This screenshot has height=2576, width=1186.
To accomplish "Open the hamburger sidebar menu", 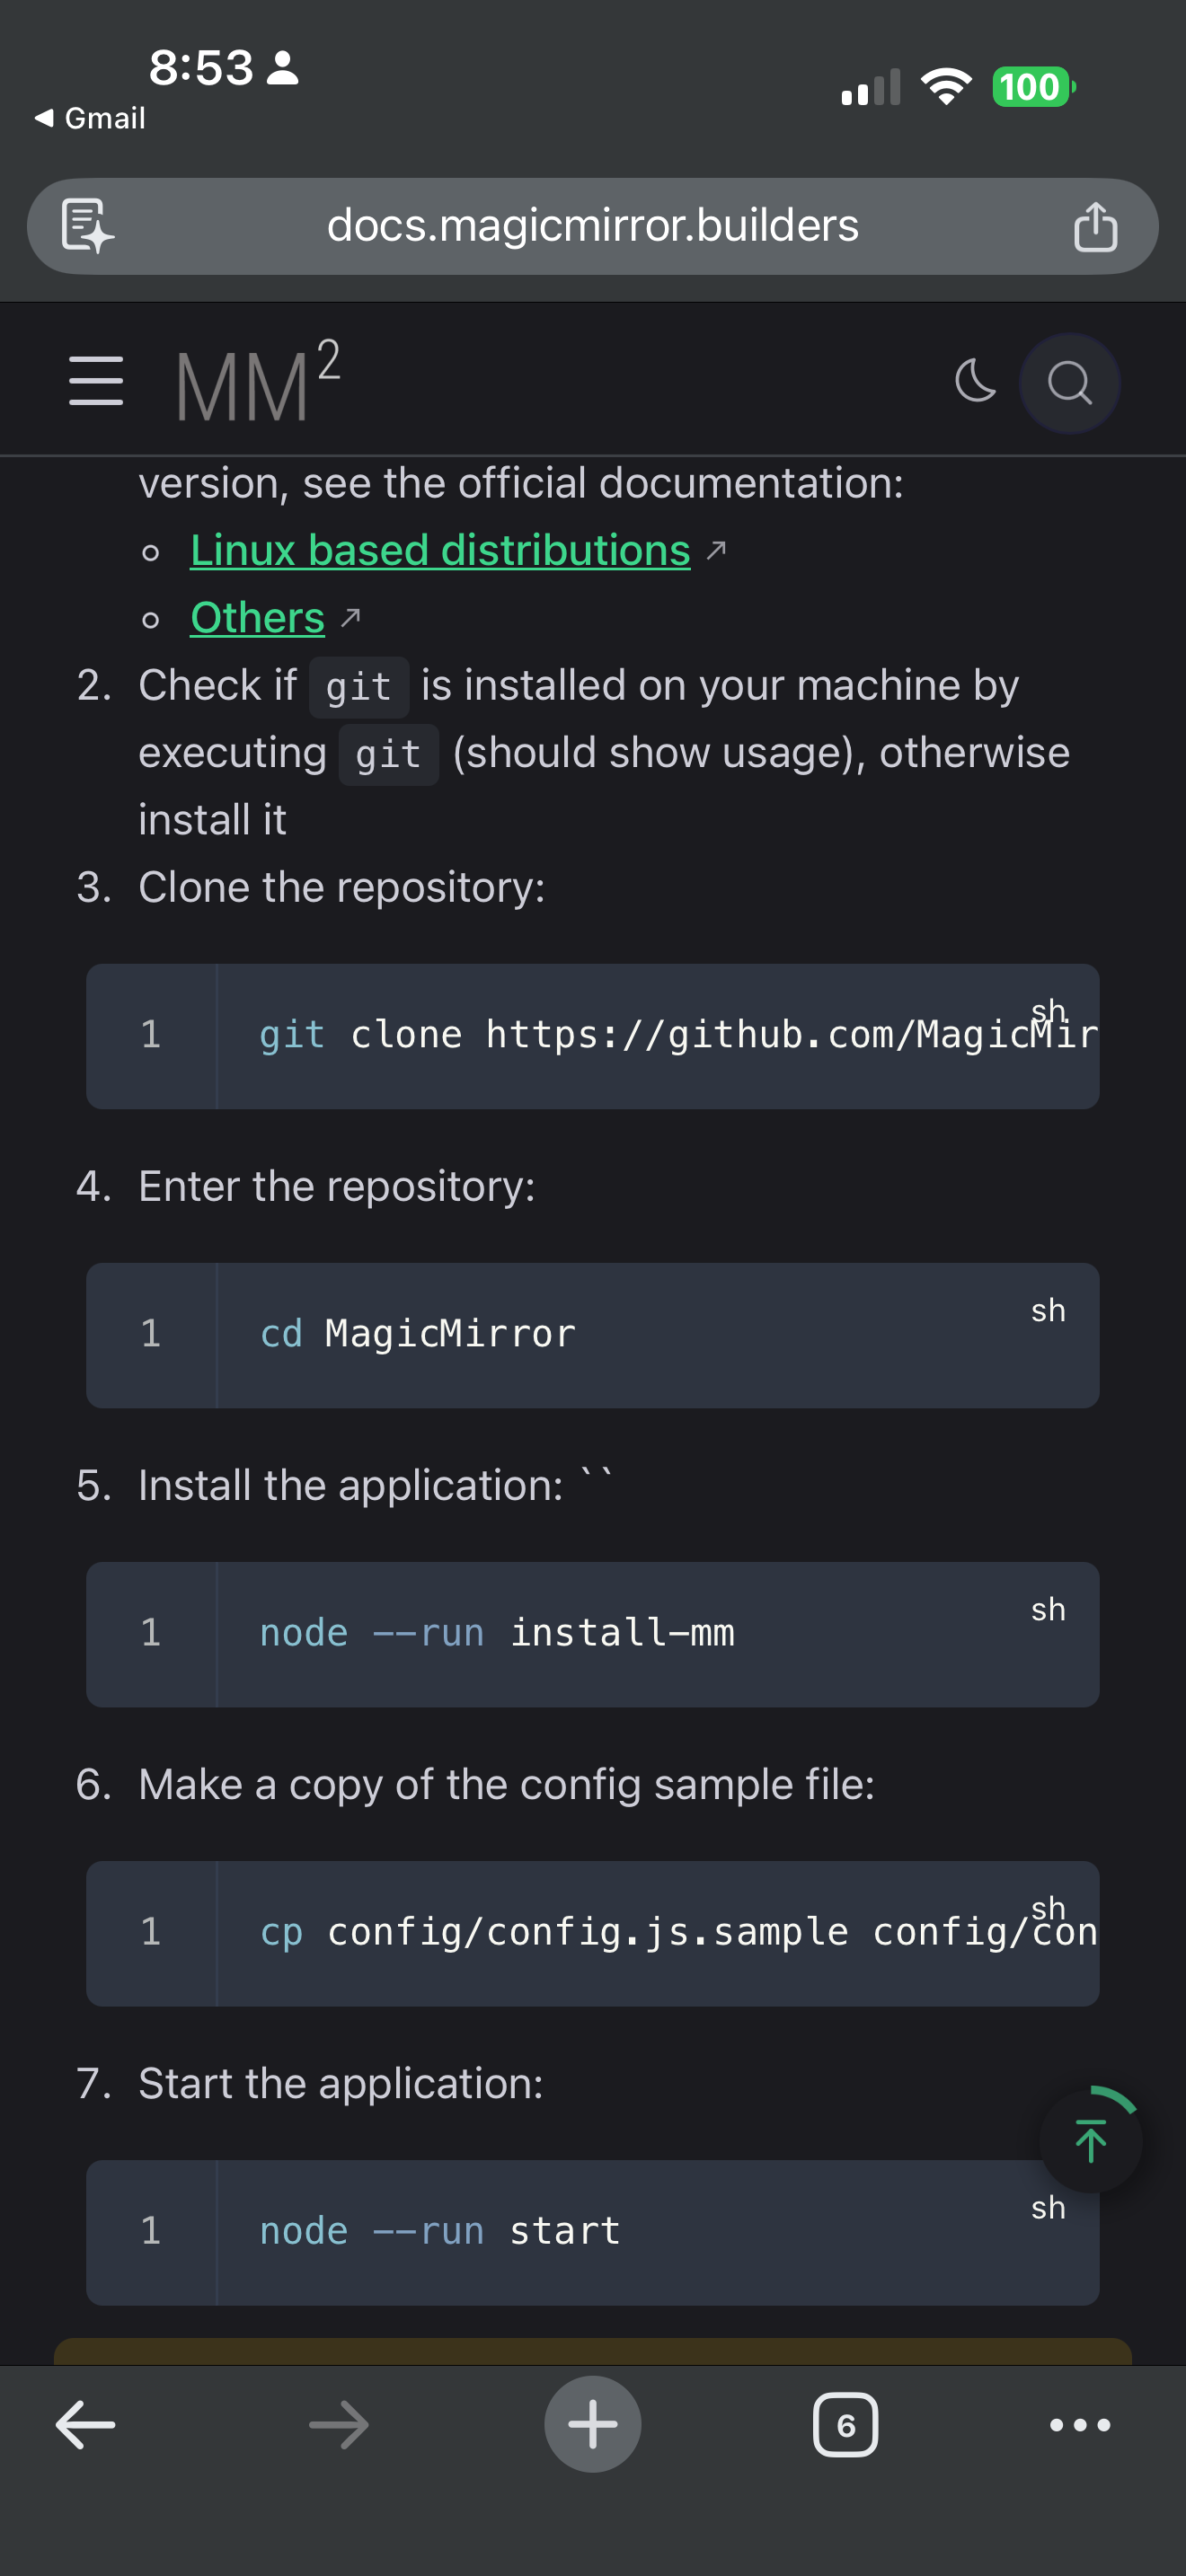I will tap(96, 381).
